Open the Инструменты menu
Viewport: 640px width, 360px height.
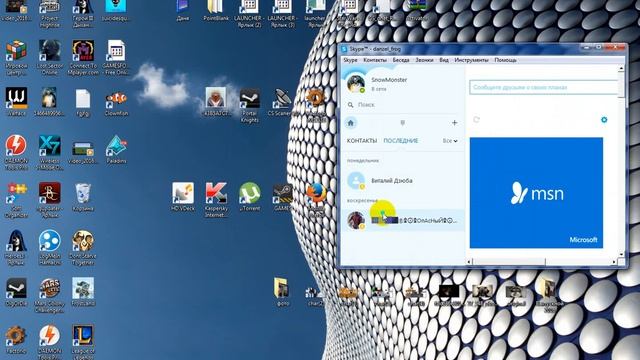coord(471,60)
